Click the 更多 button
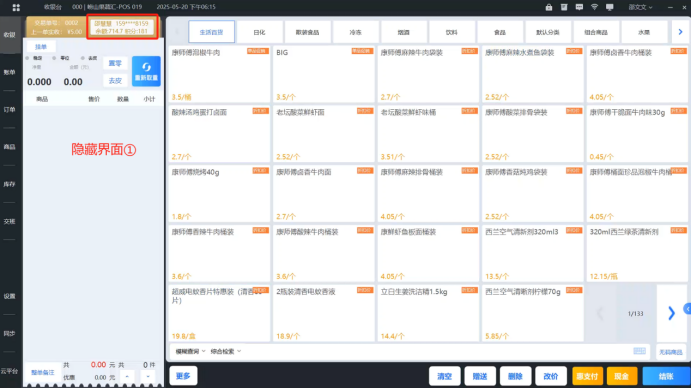Image resolution: width=692 pixels, height=388 pixels. pos(183,376)
